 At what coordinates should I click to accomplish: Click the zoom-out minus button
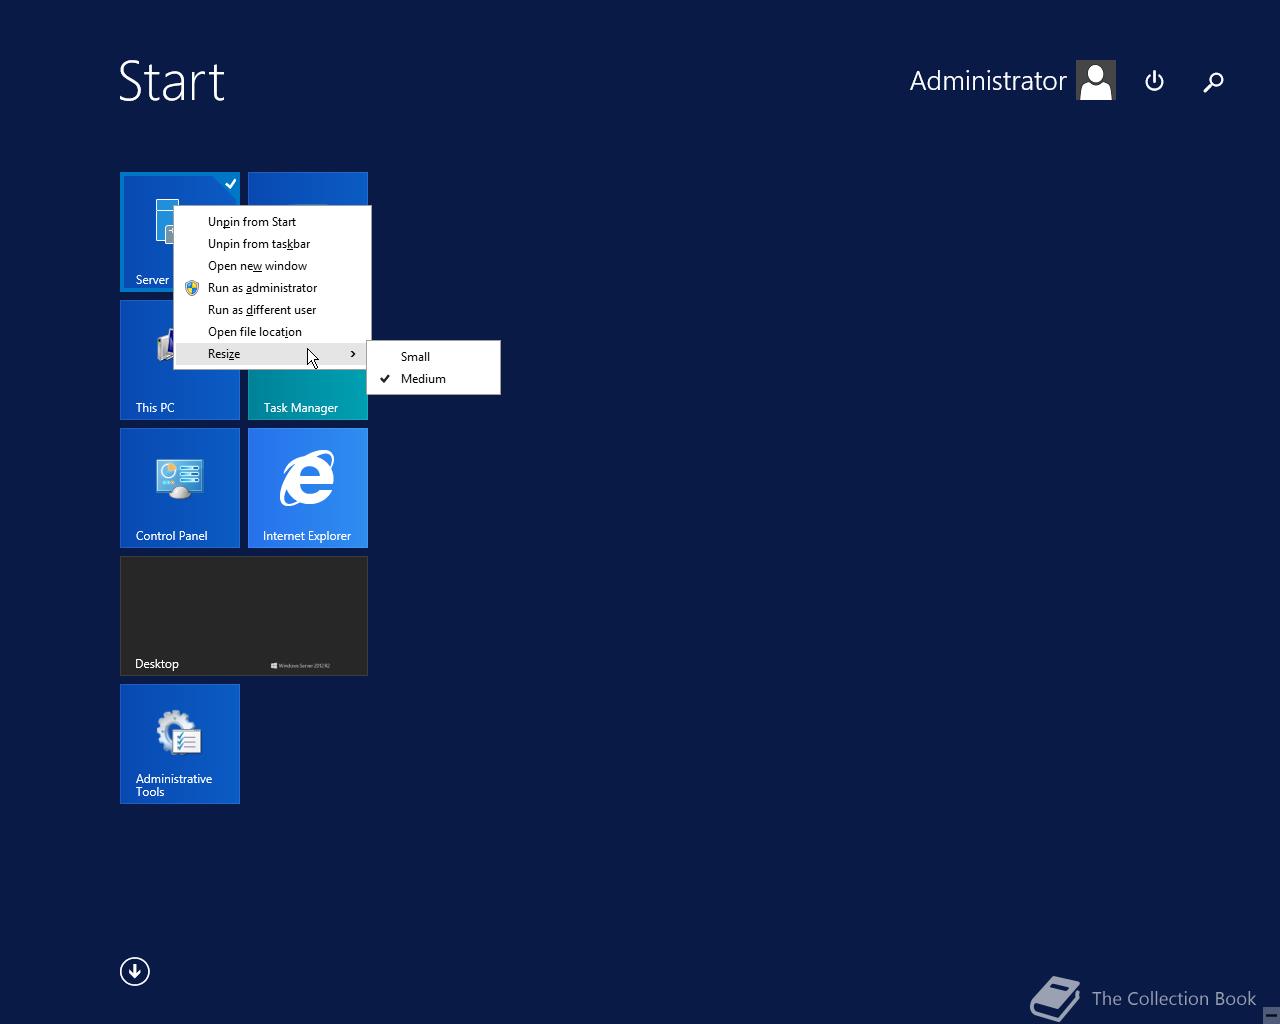pos(1271,1015)
